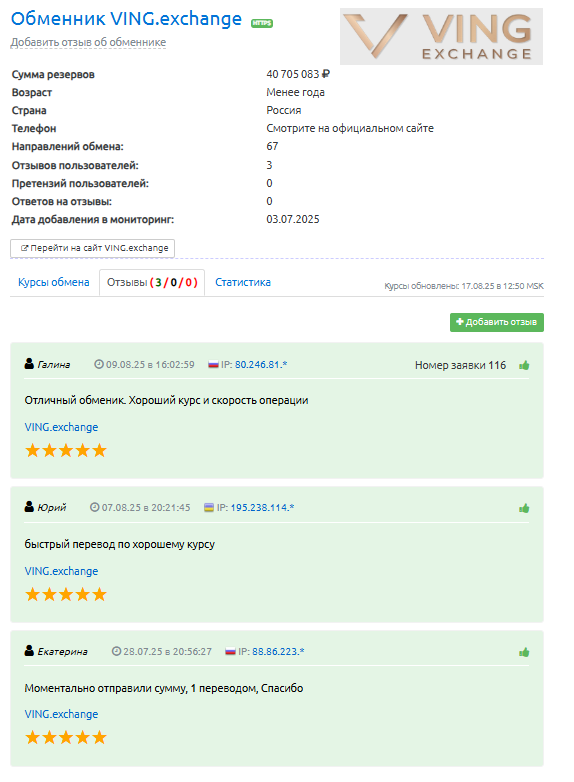
Task: Click Курсы обновлены 17.08.25 timestamp text
Action: (x=464, y=286)
